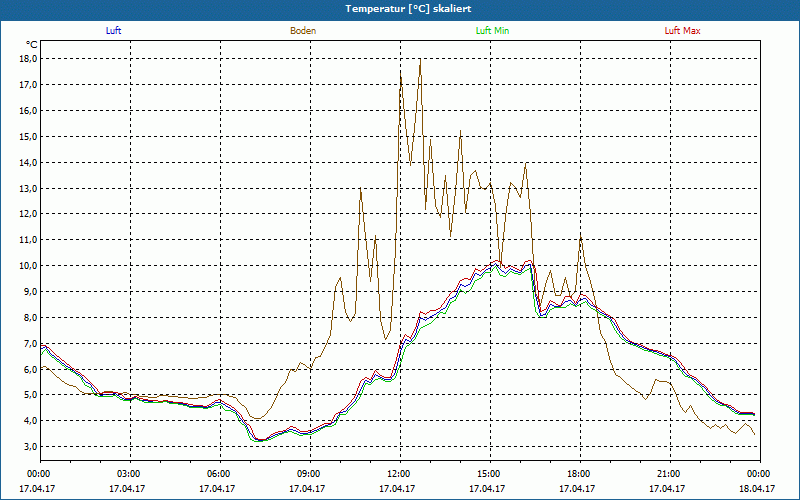Click the 09:00 time axis label
This screenshot has height=500, width=800.
point(310,474)
